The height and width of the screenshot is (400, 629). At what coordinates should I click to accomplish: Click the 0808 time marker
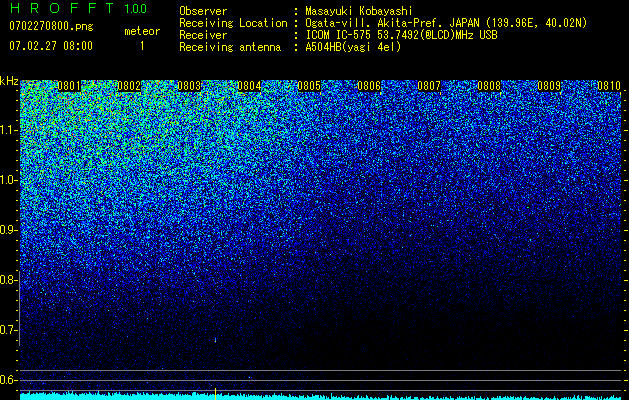tap(489, 86)
